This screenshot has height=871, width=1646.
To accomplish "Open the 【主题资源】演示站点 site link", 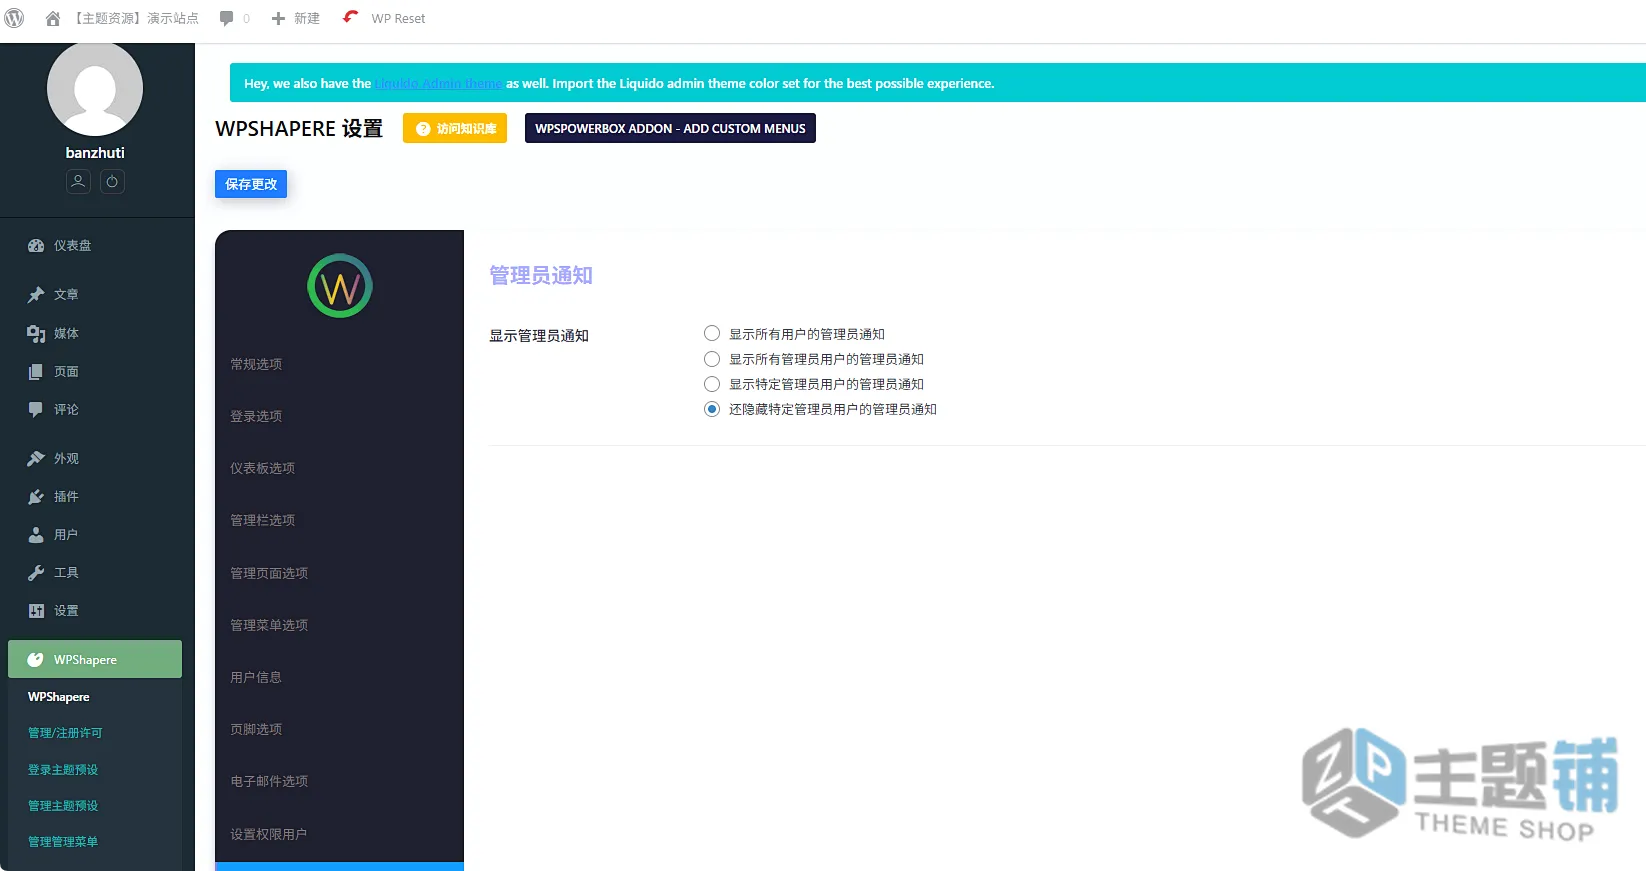I will click(135, 18).
